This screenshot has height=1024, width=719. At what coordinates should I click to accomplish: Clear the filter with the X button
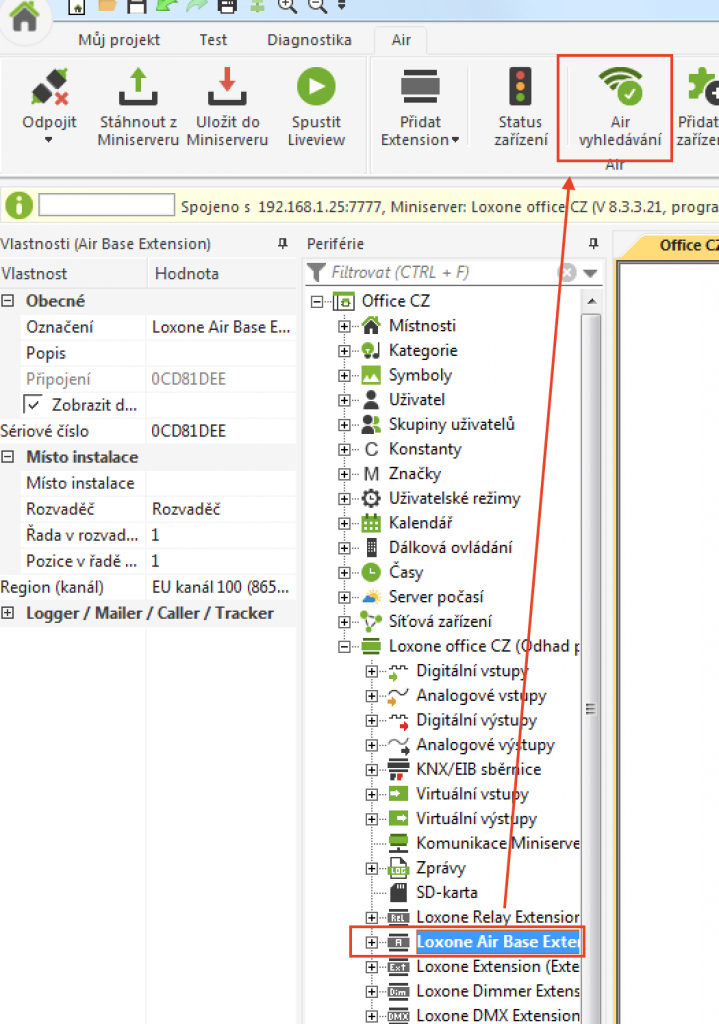coord(567,273)
